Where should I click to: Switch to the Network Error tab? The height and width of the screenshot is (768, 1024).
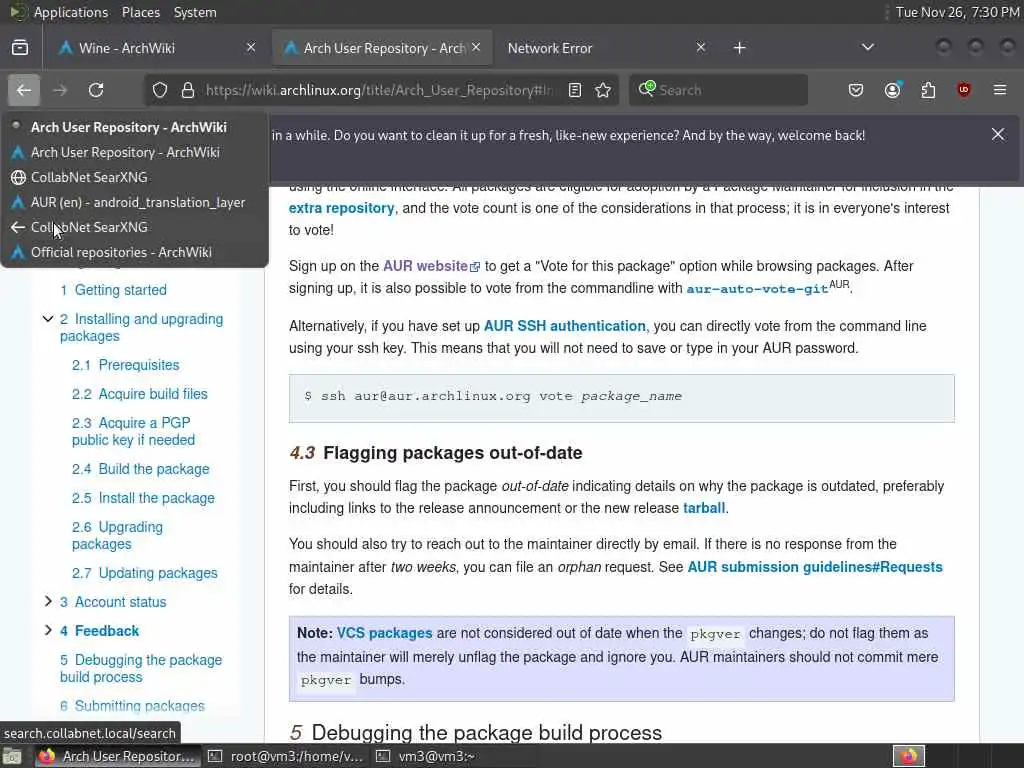[604, 48]
